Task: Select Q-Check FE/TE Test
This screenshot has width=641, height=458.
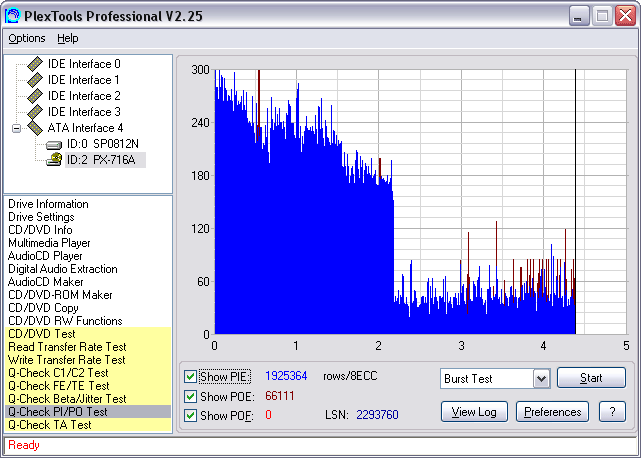Action: pyautogui.click(x=88, y=386)
